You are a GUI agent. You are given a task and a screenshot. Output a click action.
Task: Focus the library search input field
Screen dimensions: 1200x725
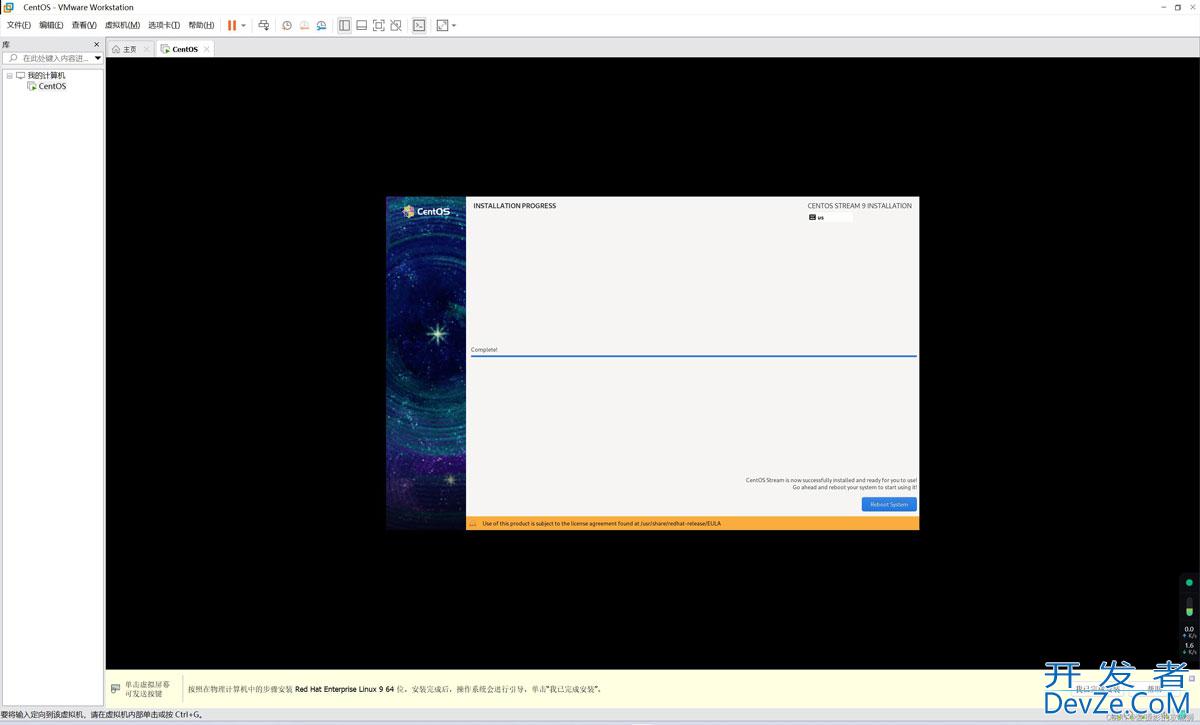click(53, 58)
